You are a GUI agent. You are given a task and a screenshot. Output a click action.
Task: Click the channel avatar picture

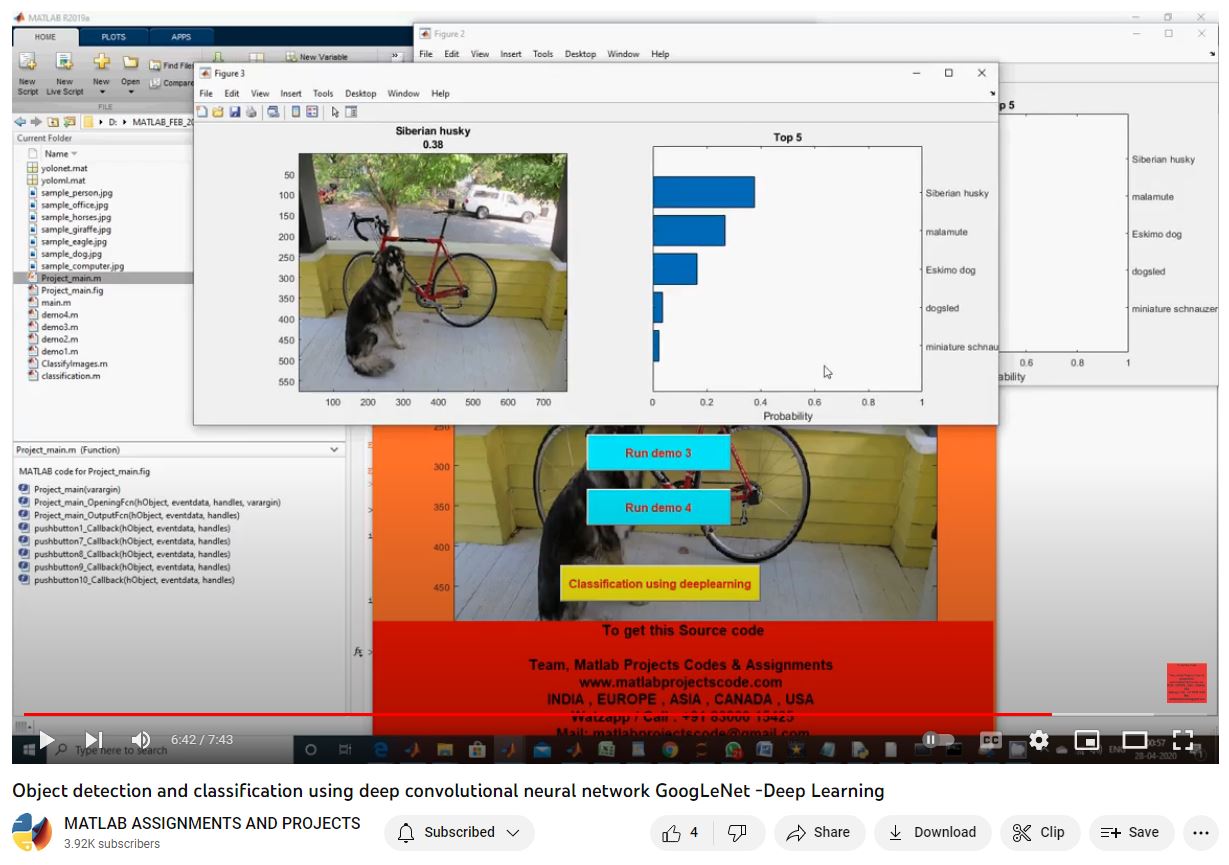pos(32,832)
